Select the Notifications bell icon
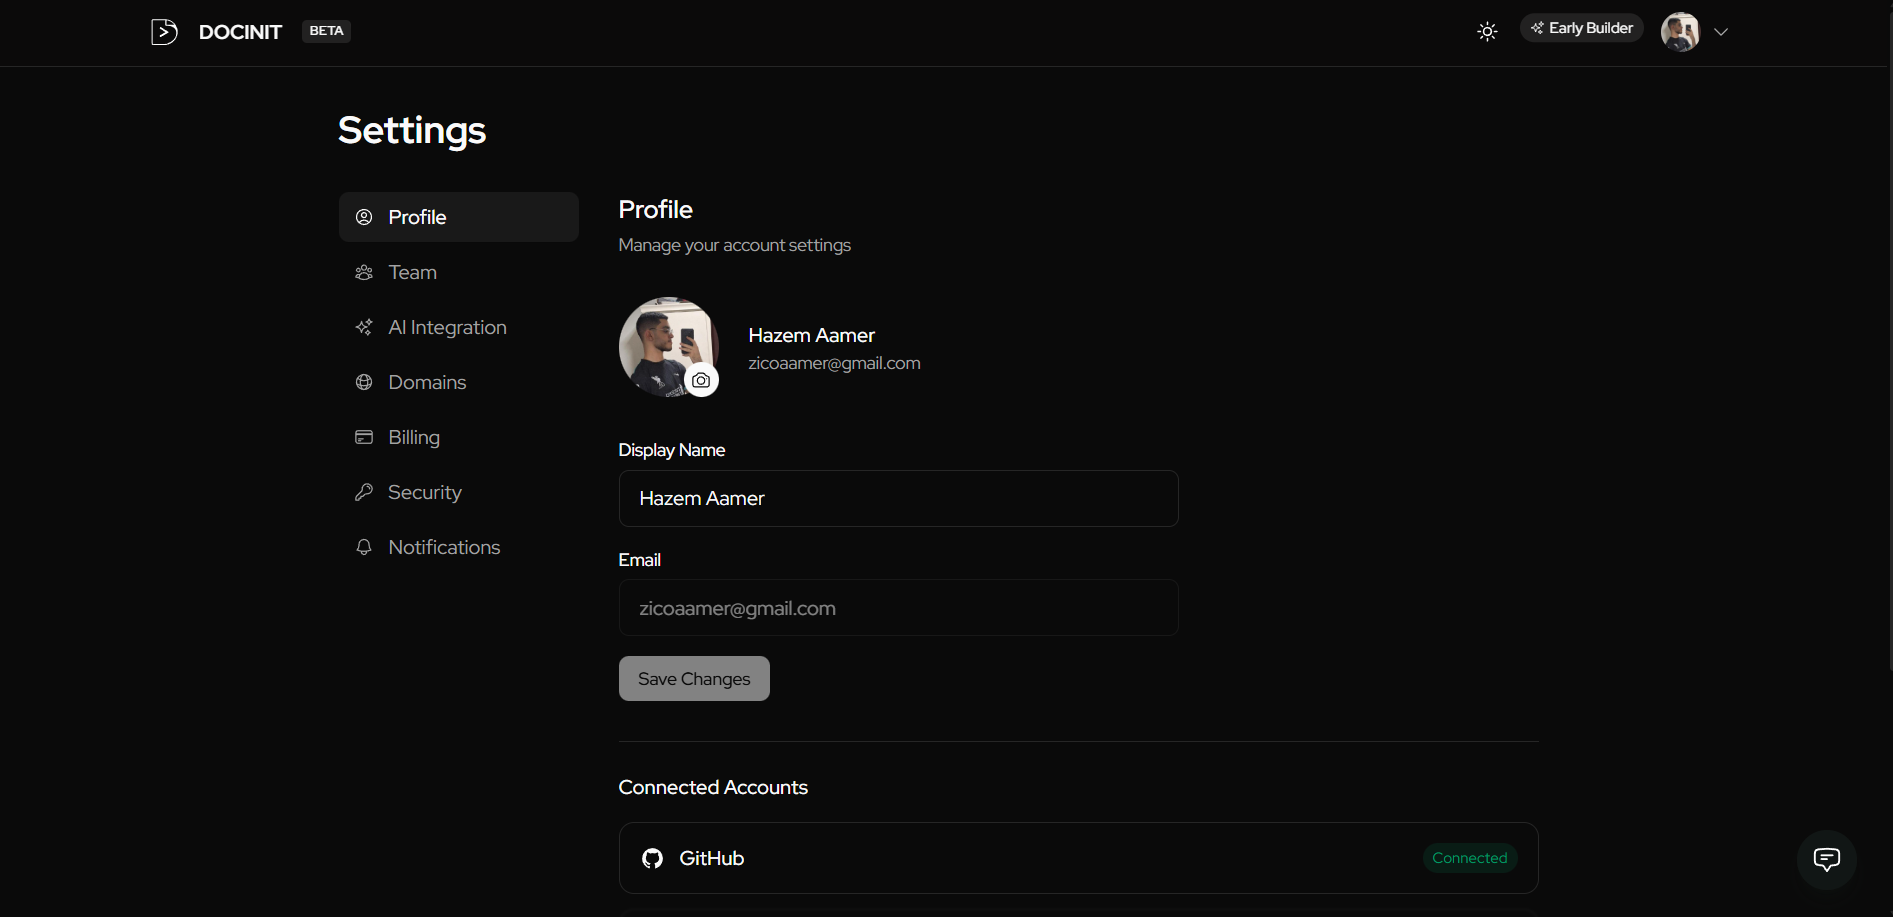The width and height of the screenshot is (1893, 917). (x=364, y=546)
